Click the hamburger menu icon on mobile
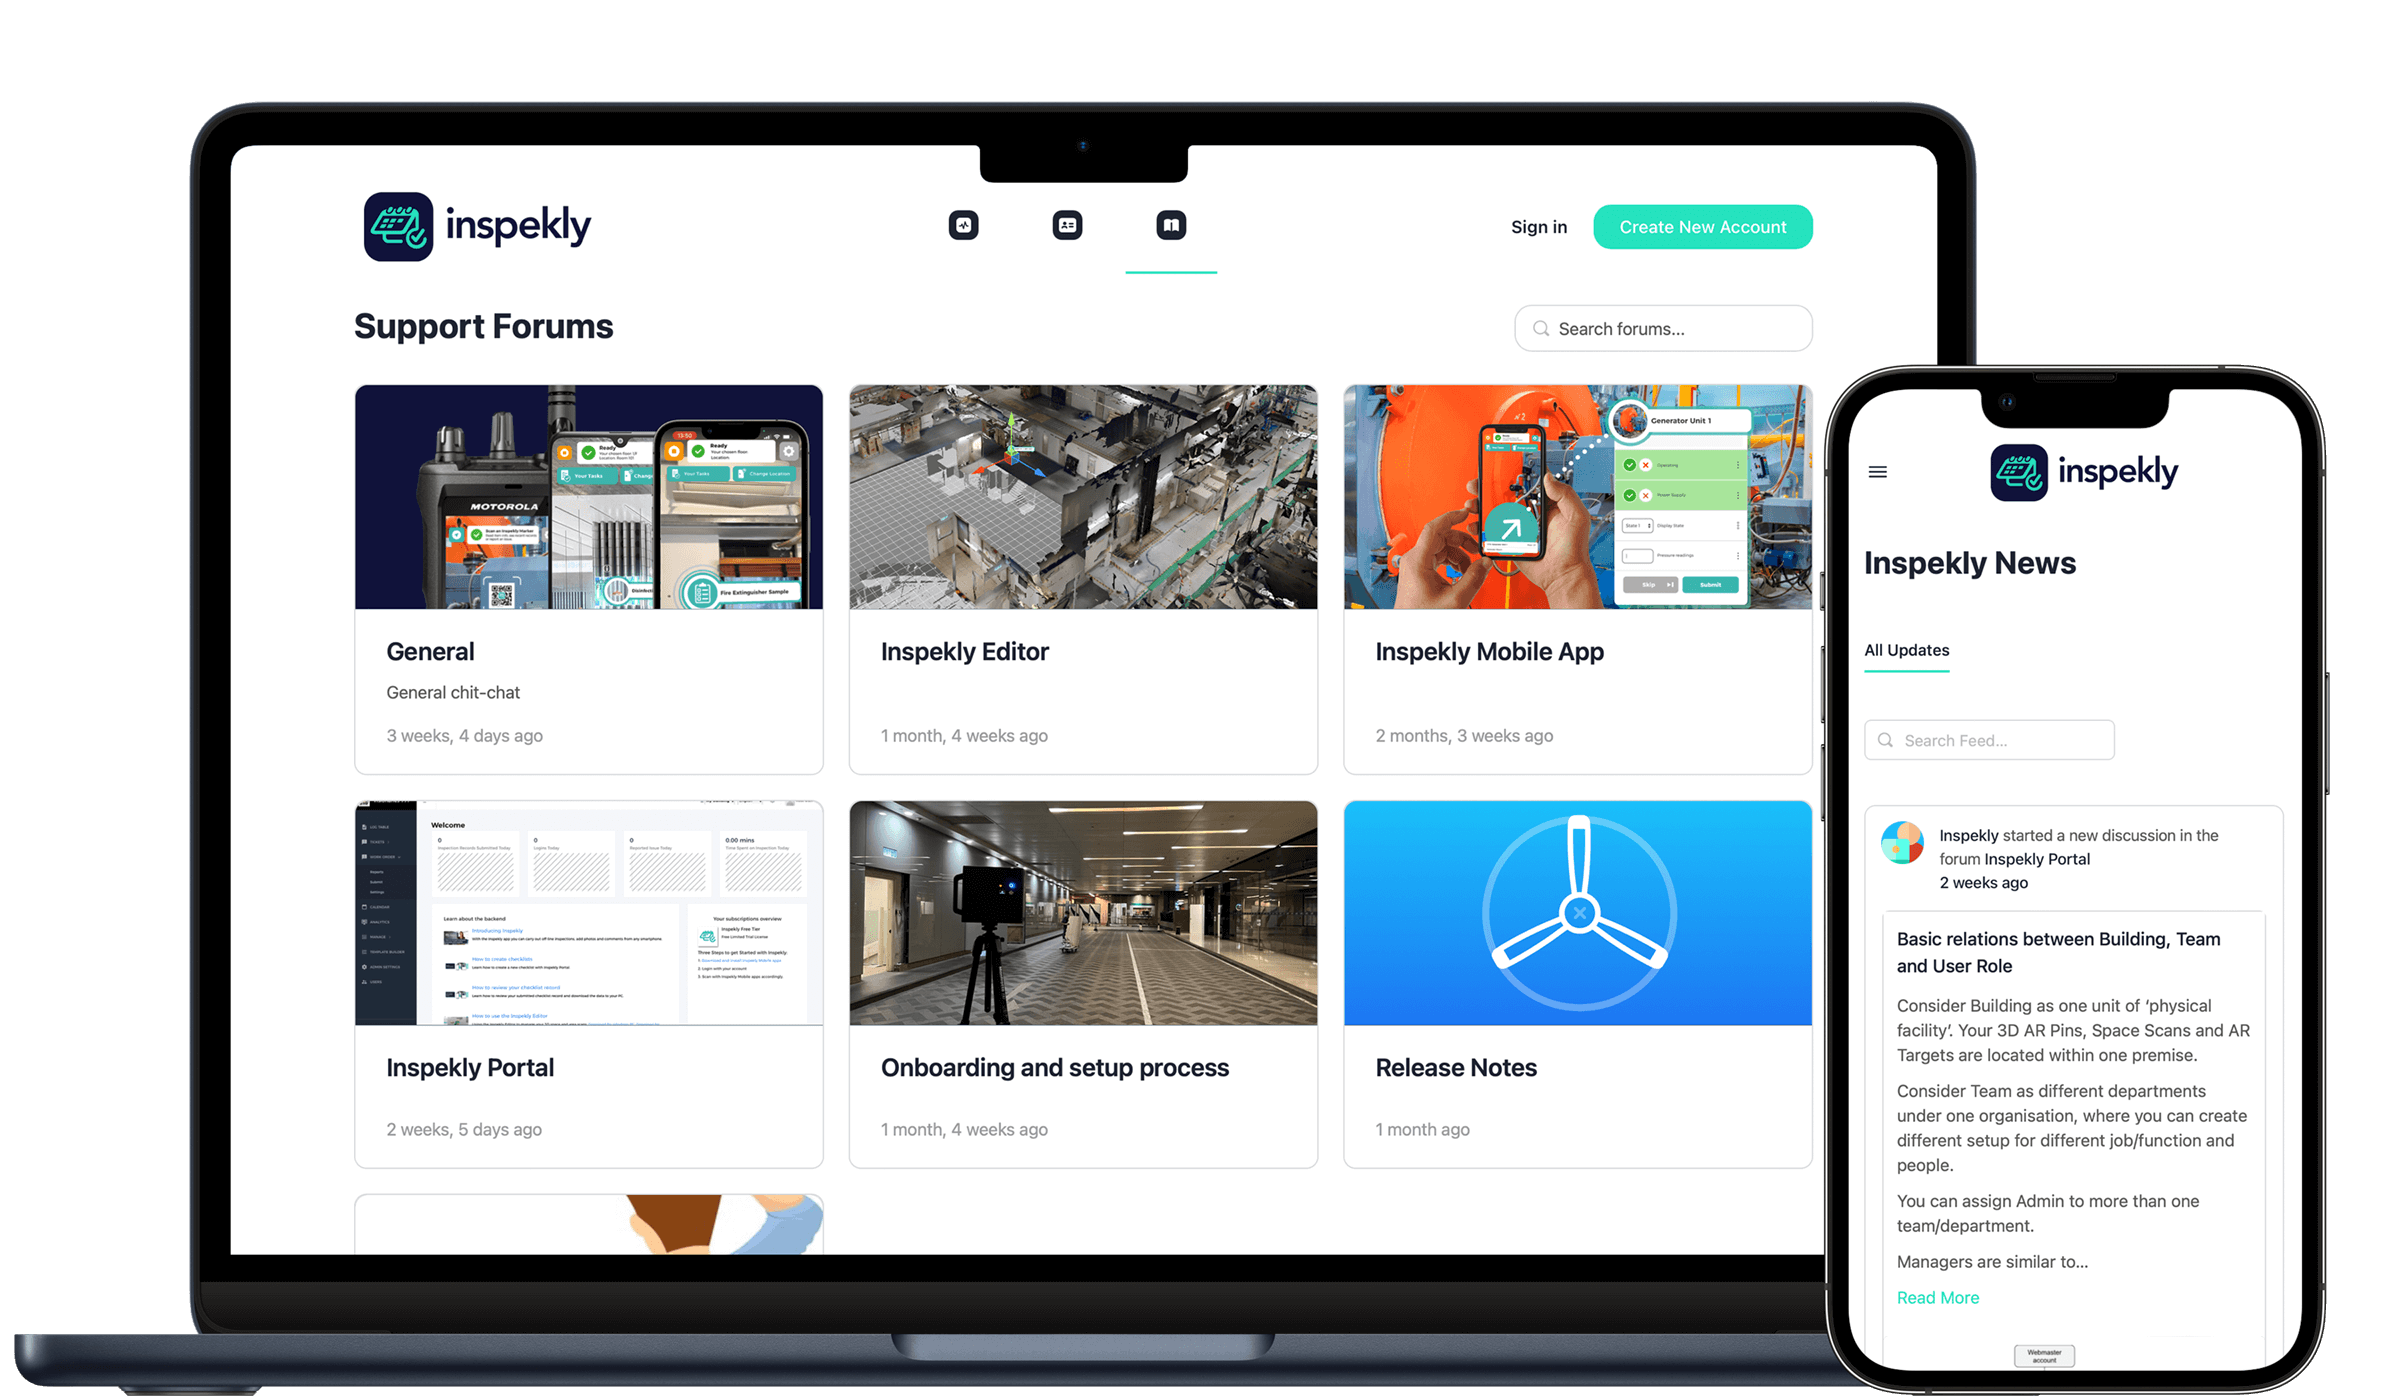2404x1400 pixels. point(1878,472)
